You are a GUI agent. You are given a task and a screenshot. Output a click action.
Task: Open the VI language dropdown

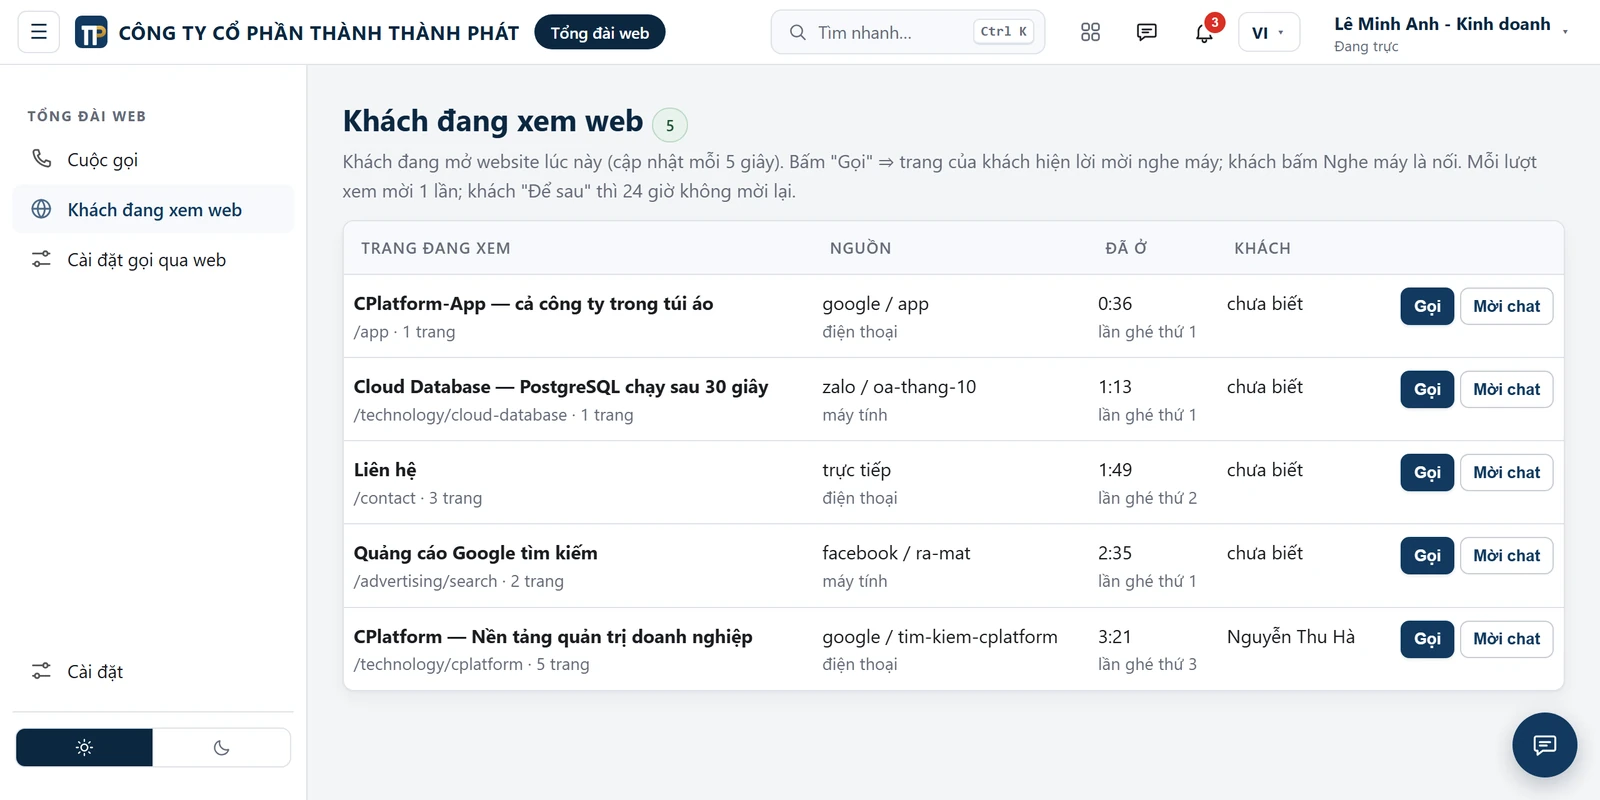[x=1268, y=32]
